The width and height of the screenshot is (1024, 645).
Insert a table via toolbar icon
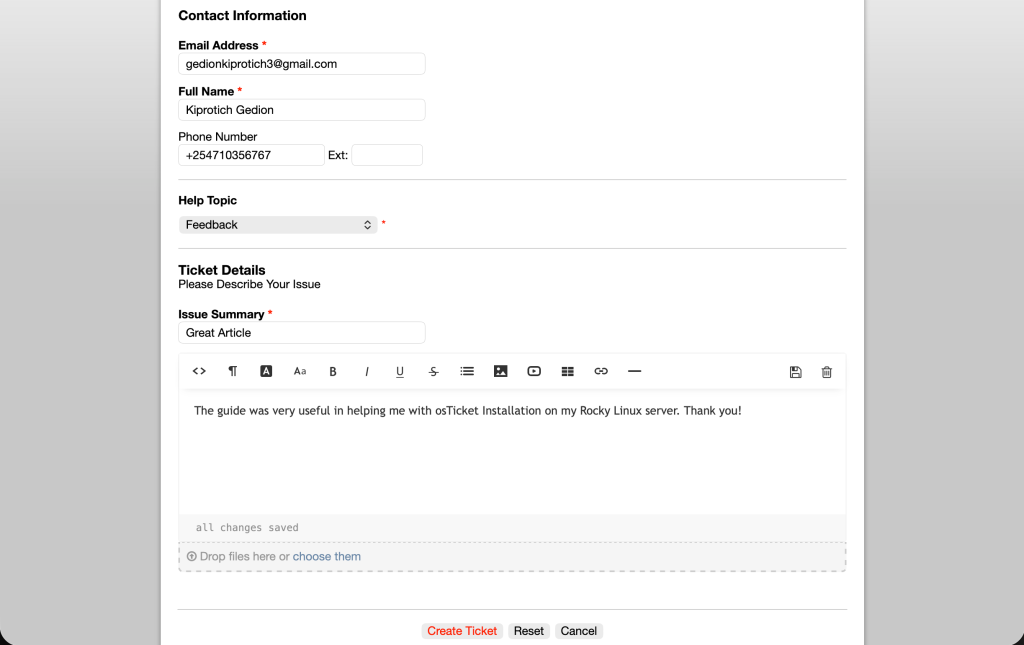point(568,371)
